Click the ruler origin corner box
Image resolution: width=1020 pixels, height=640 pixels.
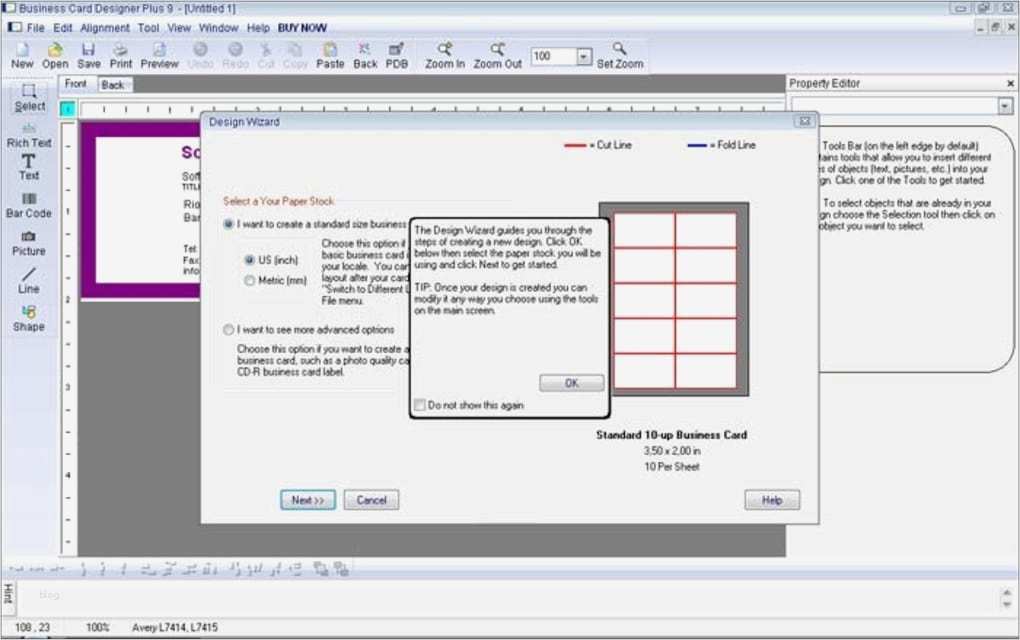click(x=68, y=109)
